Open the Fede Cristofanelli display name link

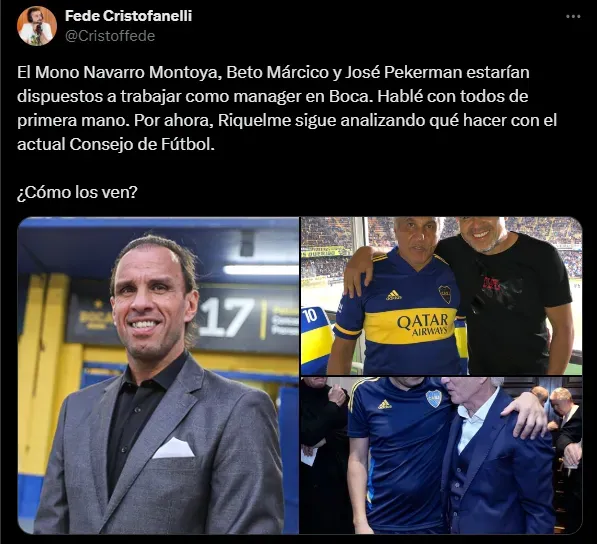[128, 16]
